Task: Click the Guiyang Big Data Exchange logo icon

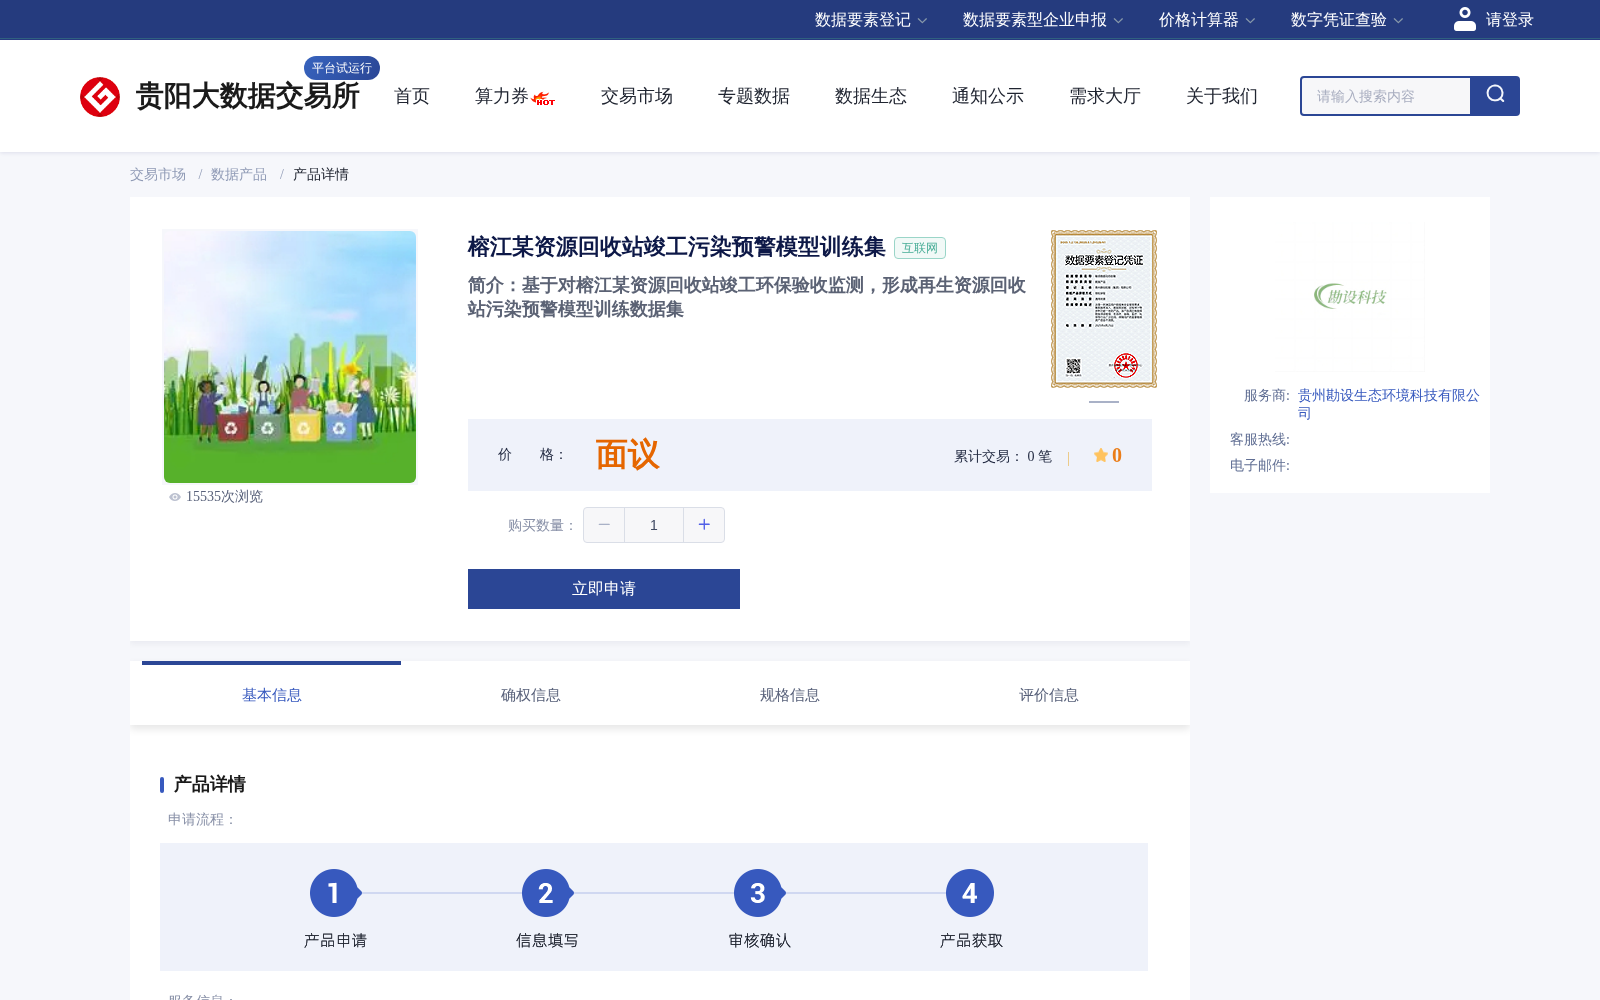Action: click(100, 97)
